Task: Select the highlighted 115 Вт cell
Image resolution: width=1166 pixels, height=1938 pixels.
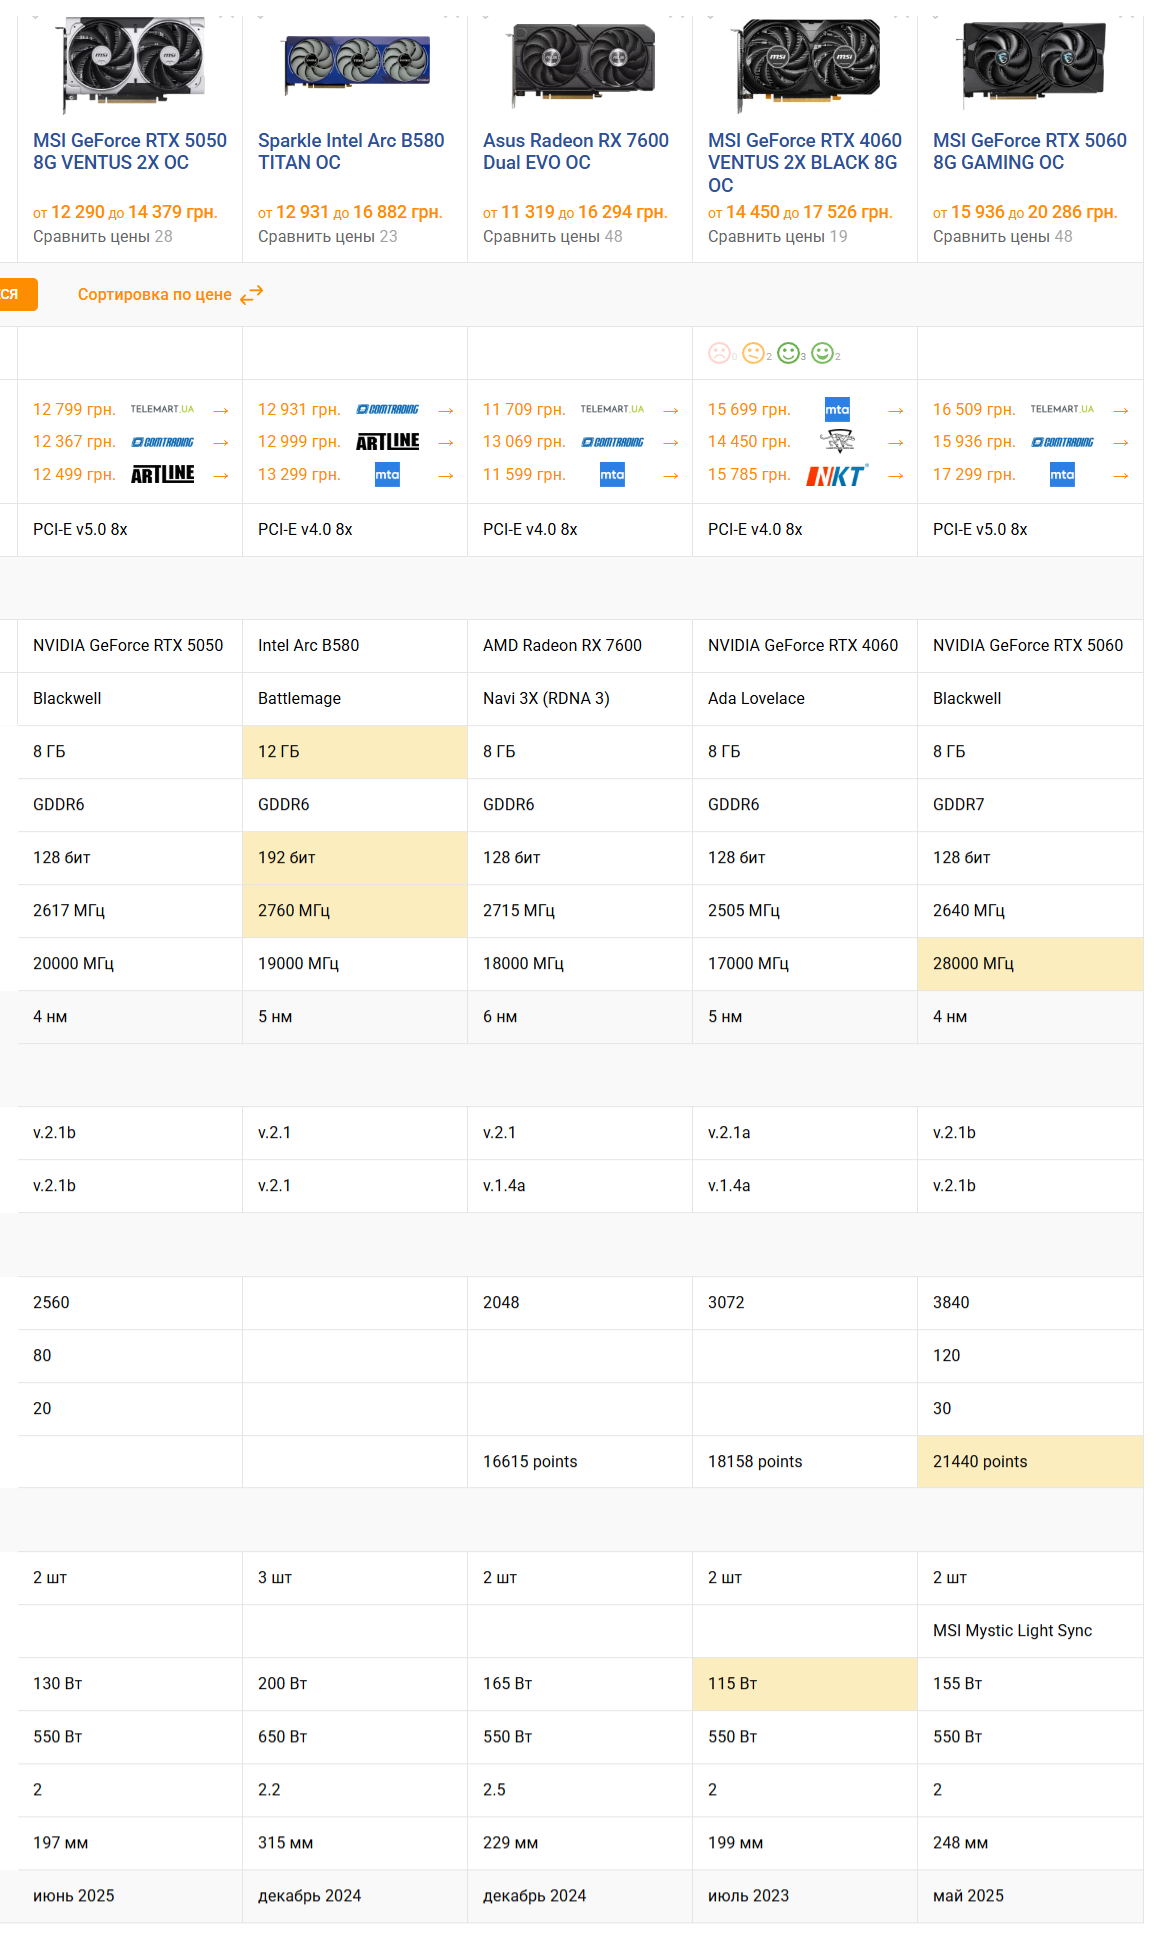Action: tap(805, 1684)
